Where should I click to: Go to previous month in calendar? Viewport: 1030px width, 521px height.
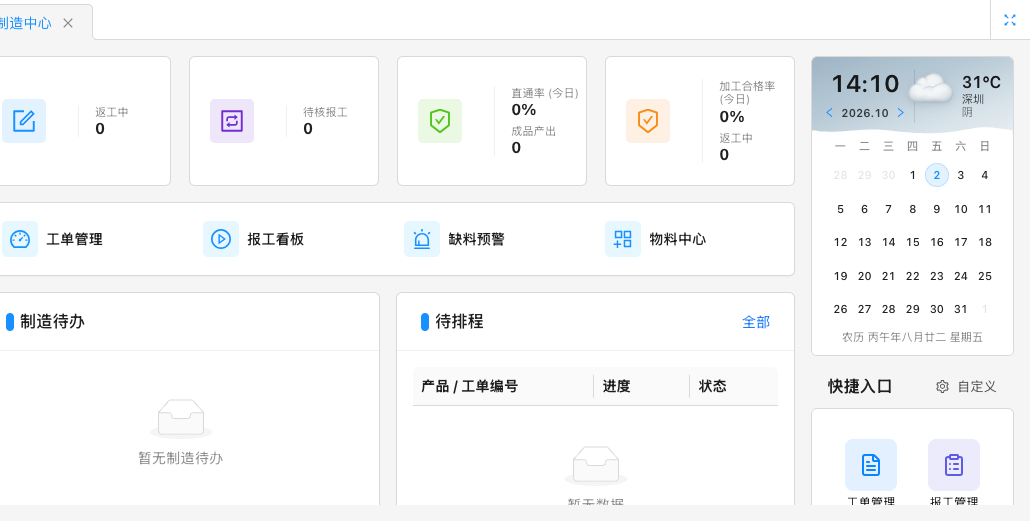[829, 113]
